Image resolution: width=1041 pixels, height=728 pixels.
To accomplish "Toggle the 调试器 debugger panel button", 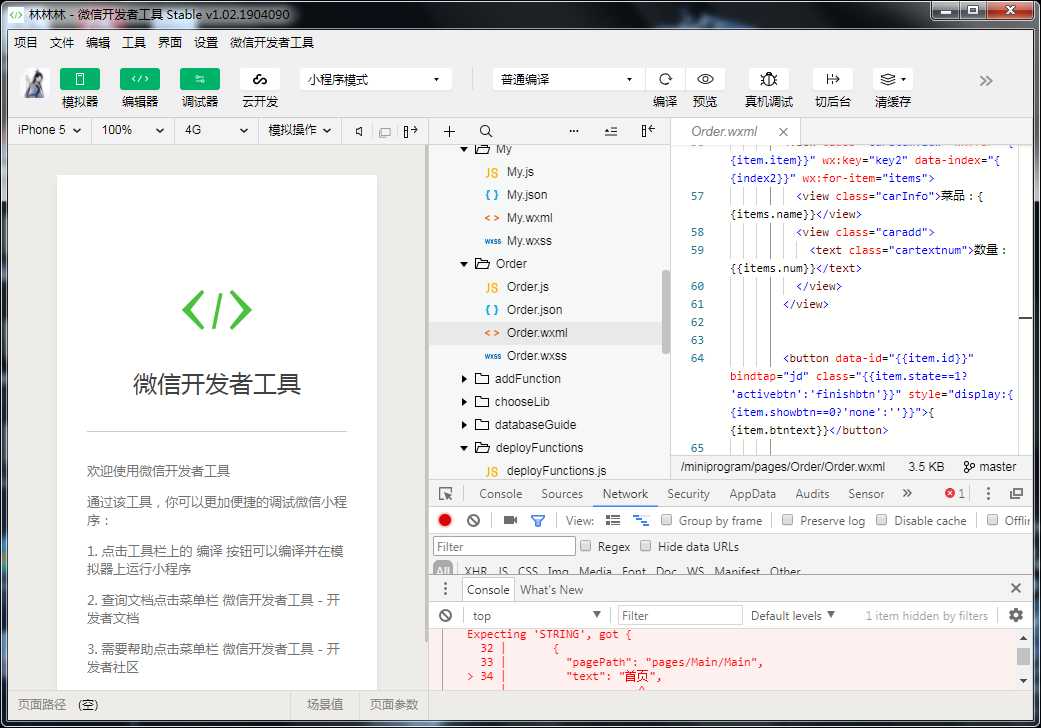I will (x=200, y=79).
